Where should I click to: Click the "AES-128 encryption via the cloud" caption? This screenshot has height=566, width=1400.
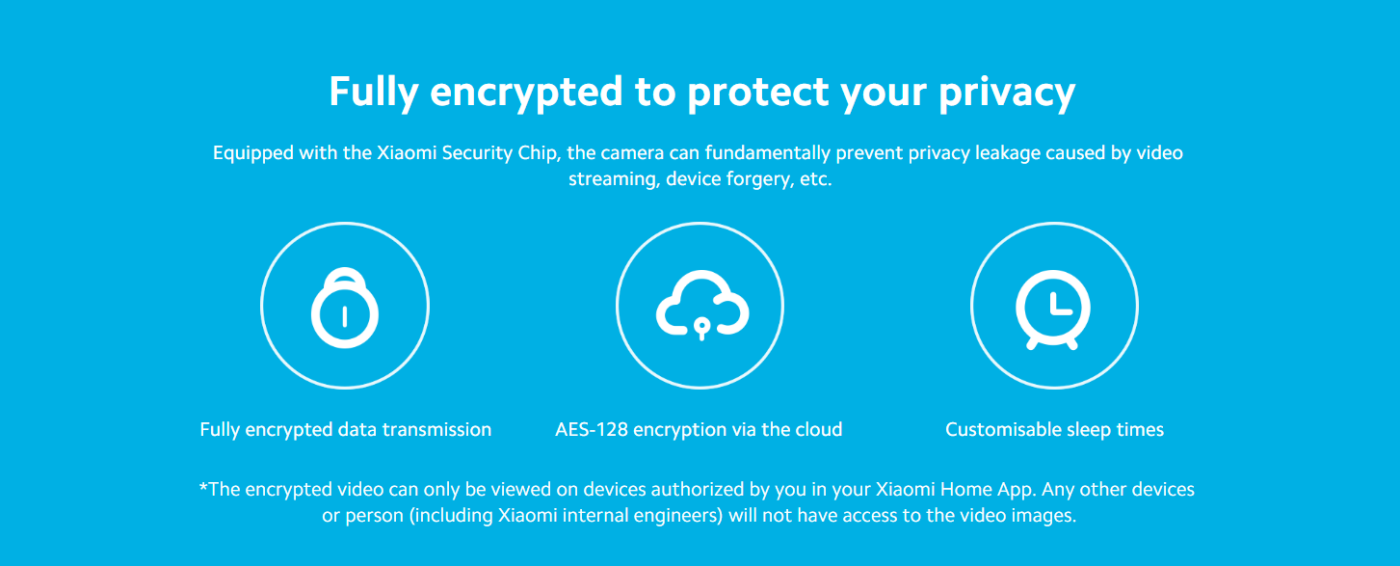699,430
